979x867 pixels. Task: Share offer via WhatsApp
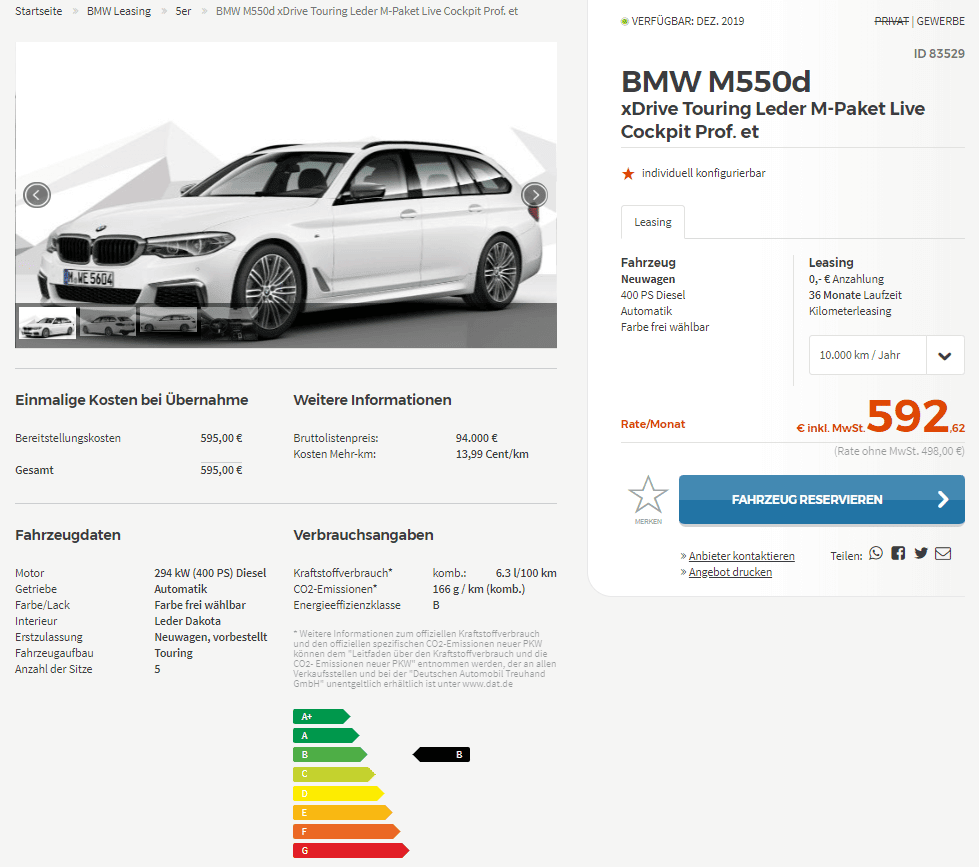click(x=876, y=554)
